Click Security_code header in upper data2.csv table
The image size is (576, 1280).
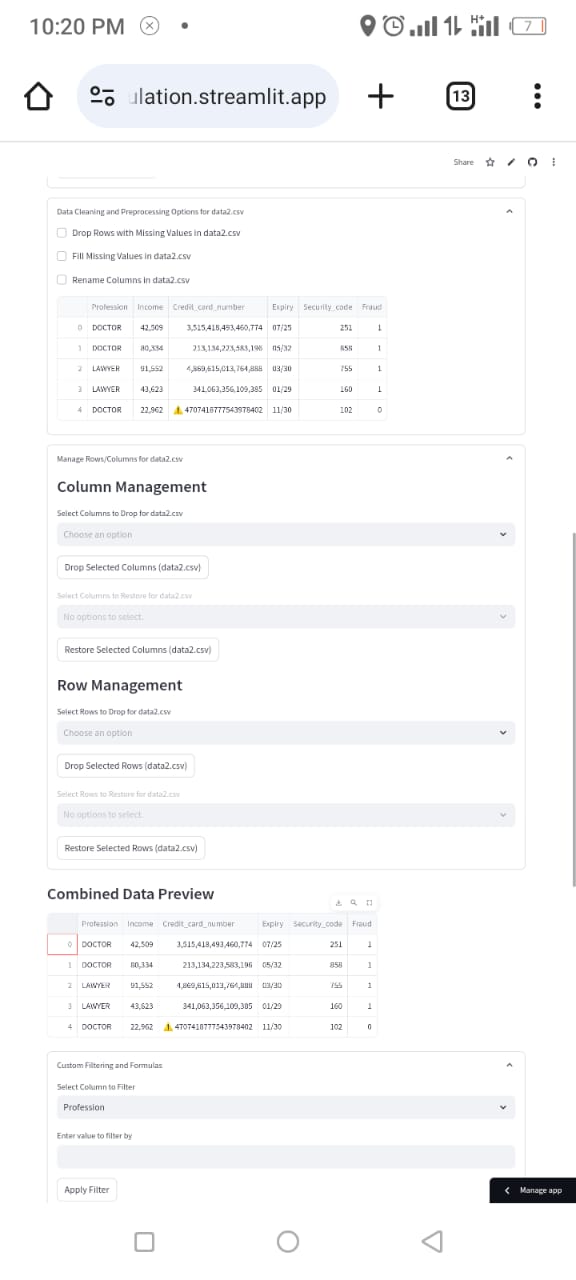point(327,307)
